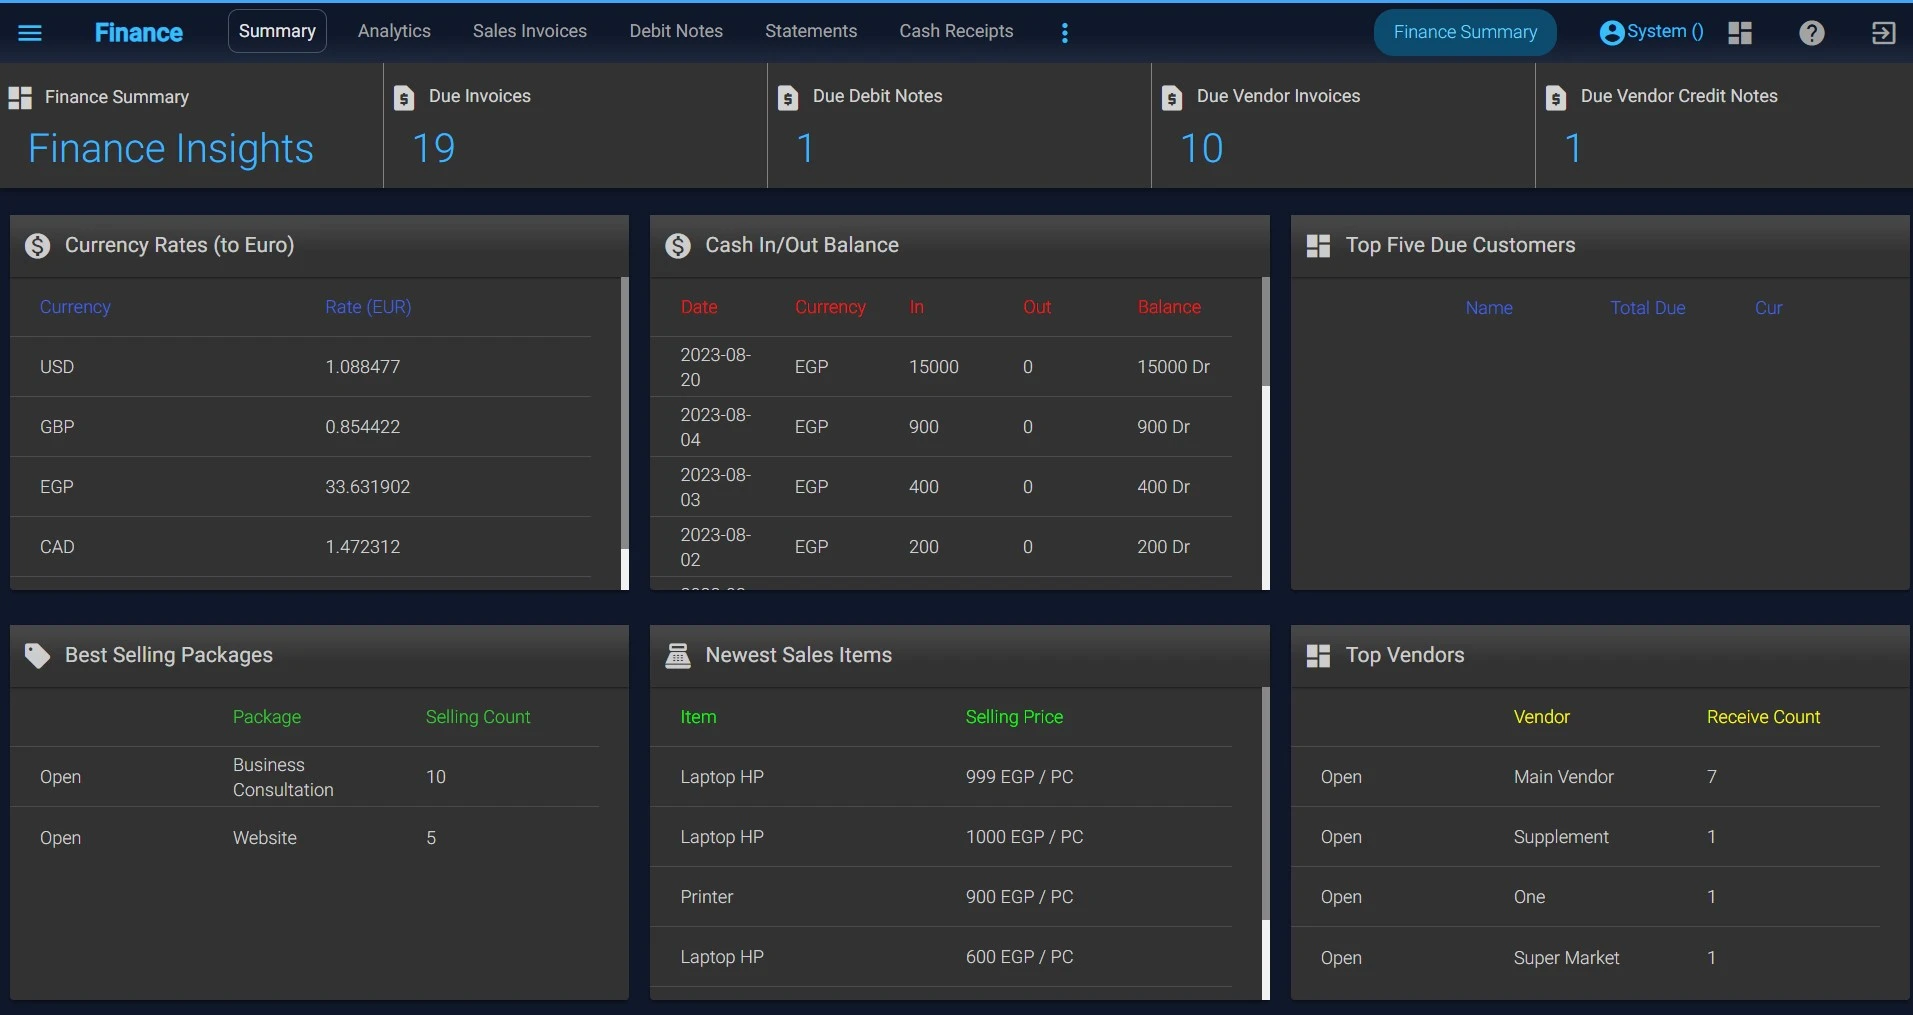Click the Top Five Due Customers icon
The width and height of the screenshot is (1913, 1015).
pyautogui.click(x=1318, y=246)
